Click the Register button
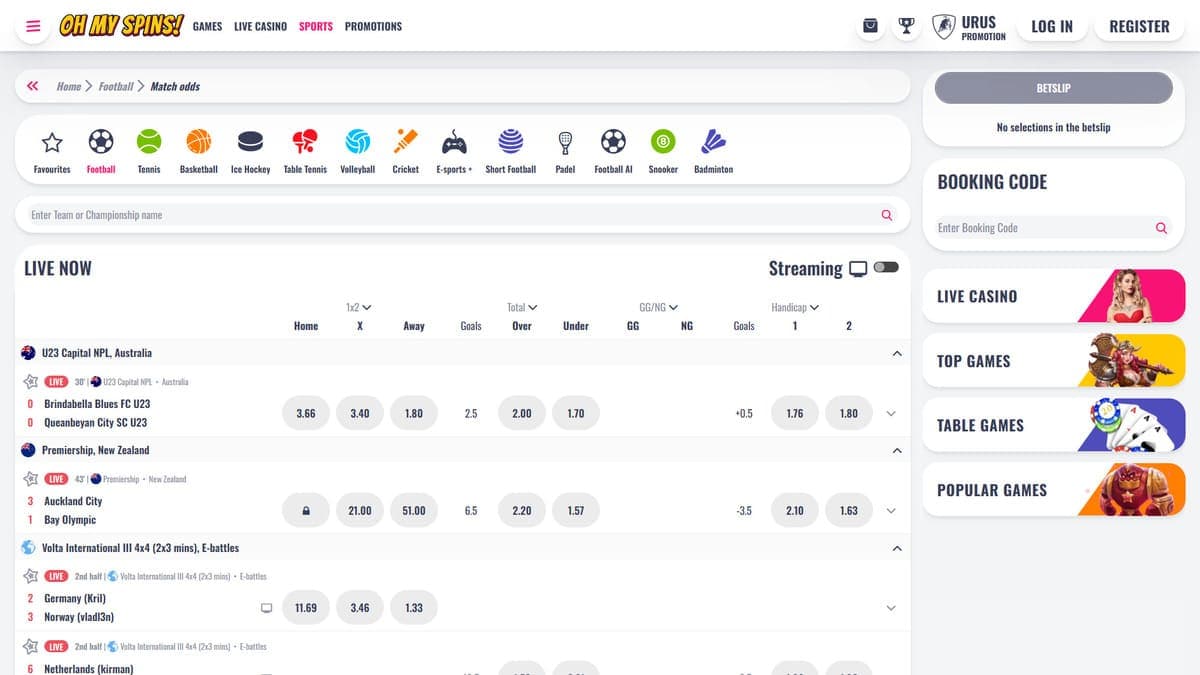 coord(1139,27)
